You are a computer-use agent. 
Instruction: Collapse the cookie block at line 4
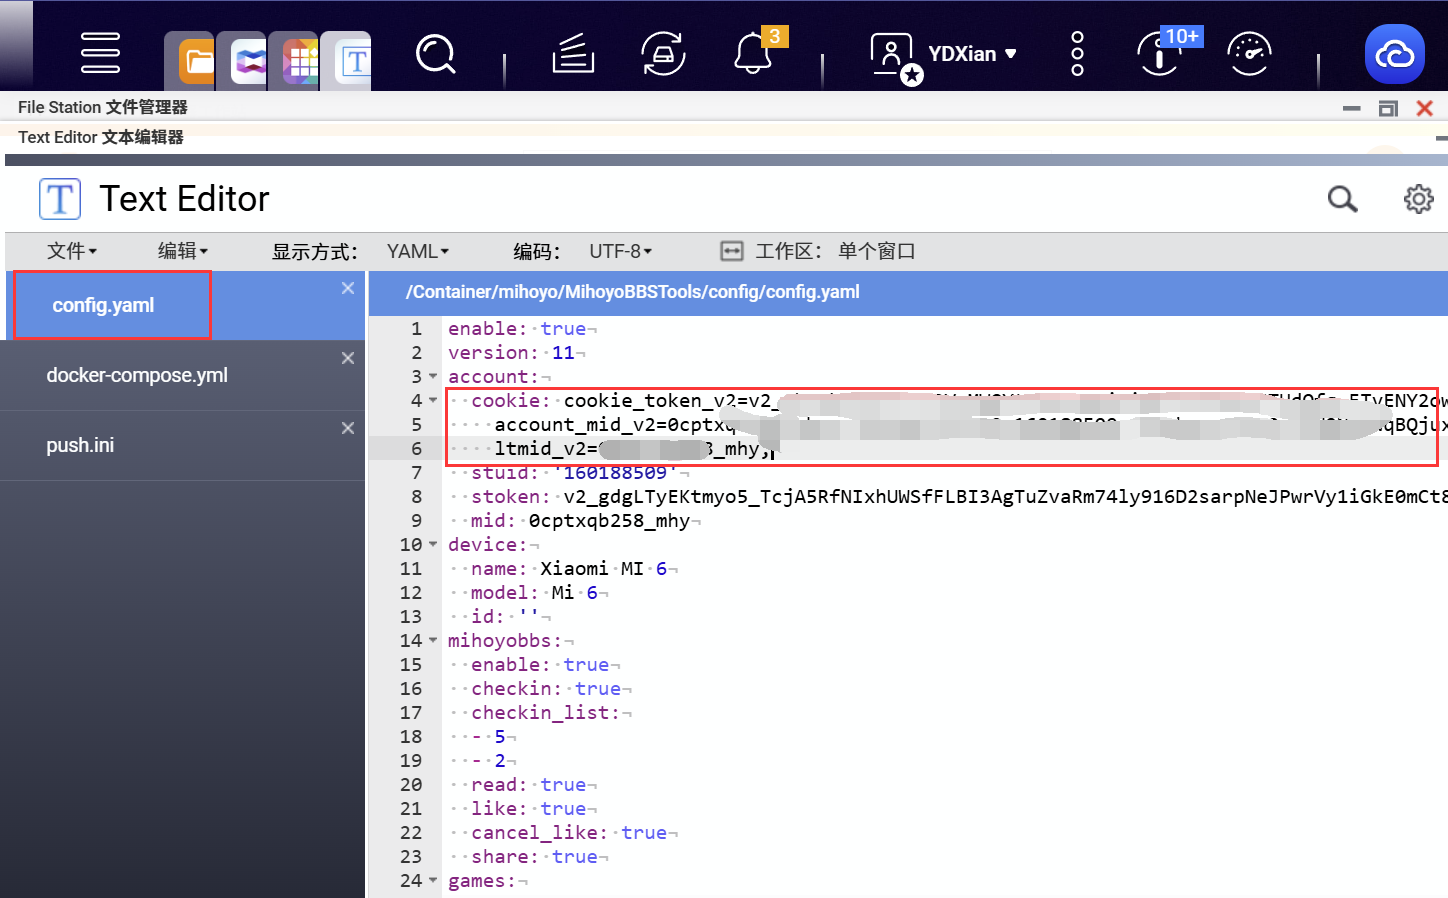point(433,401)
